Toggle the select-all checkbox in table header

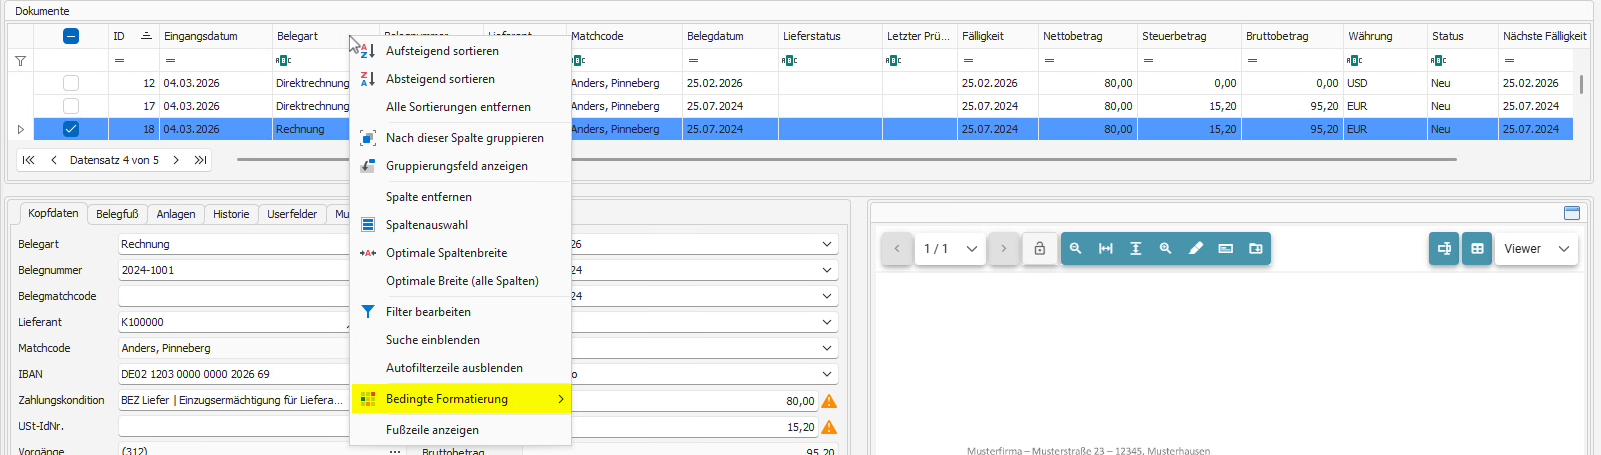pos(71,36)
